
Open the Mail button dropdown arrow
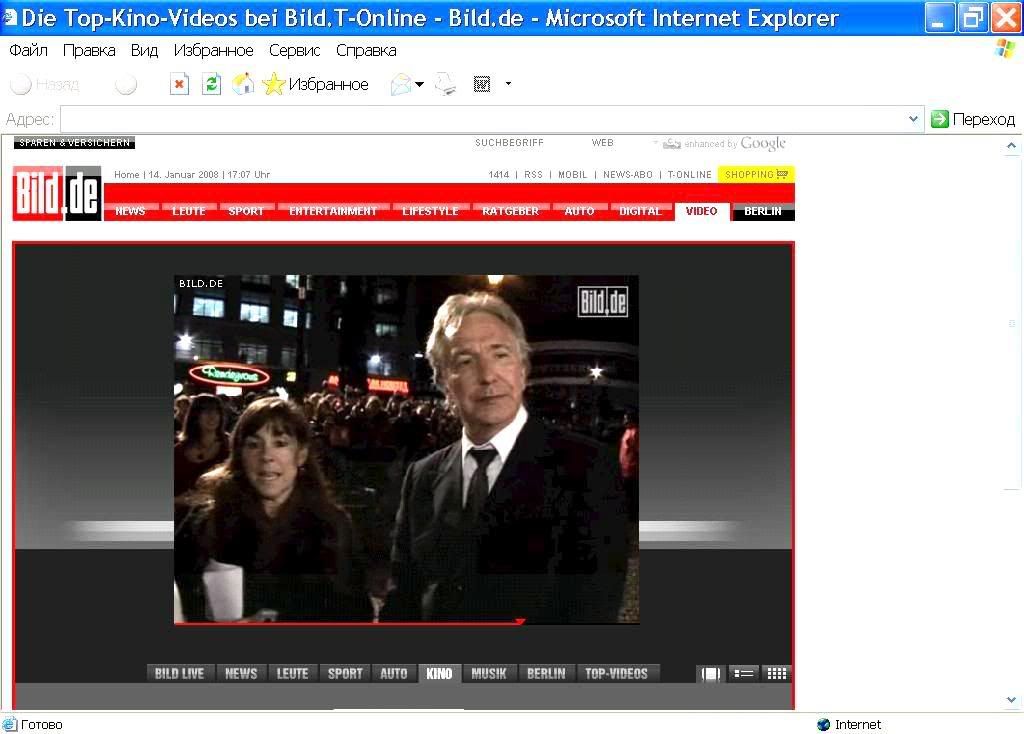pos(419,84)
